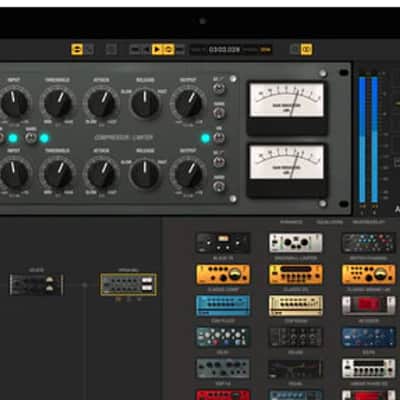Viewport: 400px width, 400px height.
Task: Select the black module in the signal chain
Action: [36, 284]
